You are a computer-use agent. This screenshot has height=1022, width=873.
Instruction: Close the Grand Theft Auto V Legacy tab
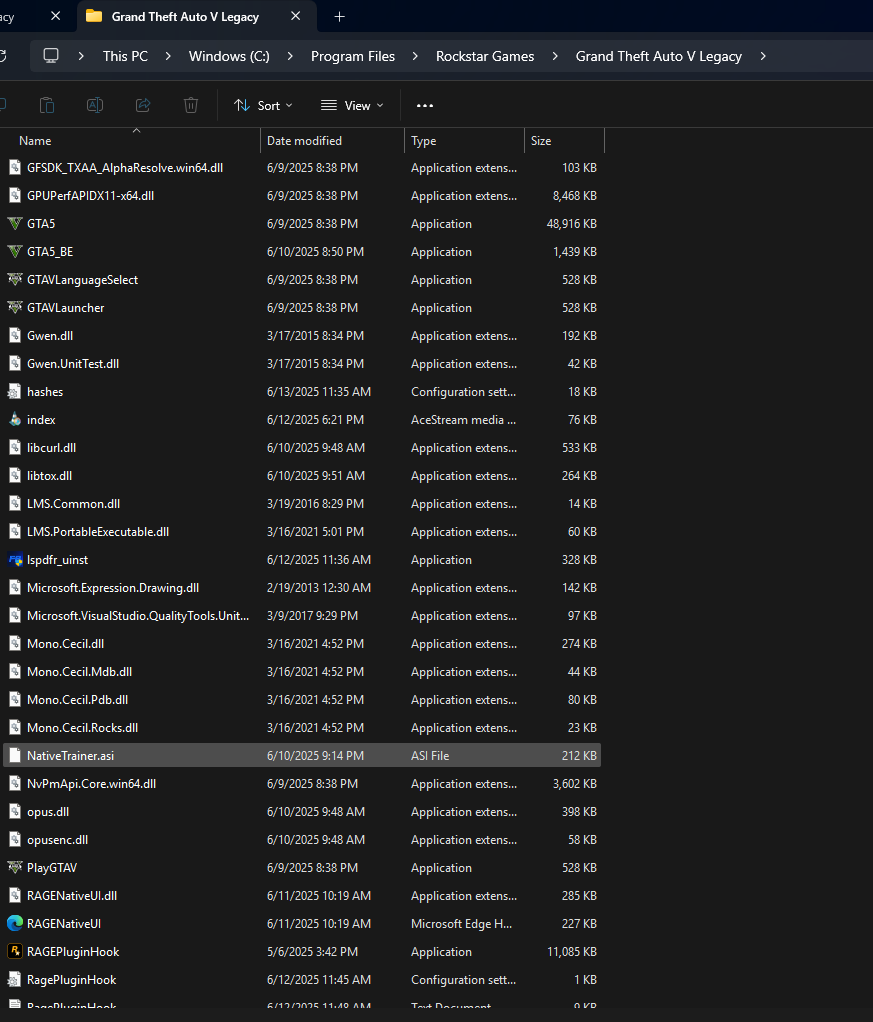(x=295, y=16)
